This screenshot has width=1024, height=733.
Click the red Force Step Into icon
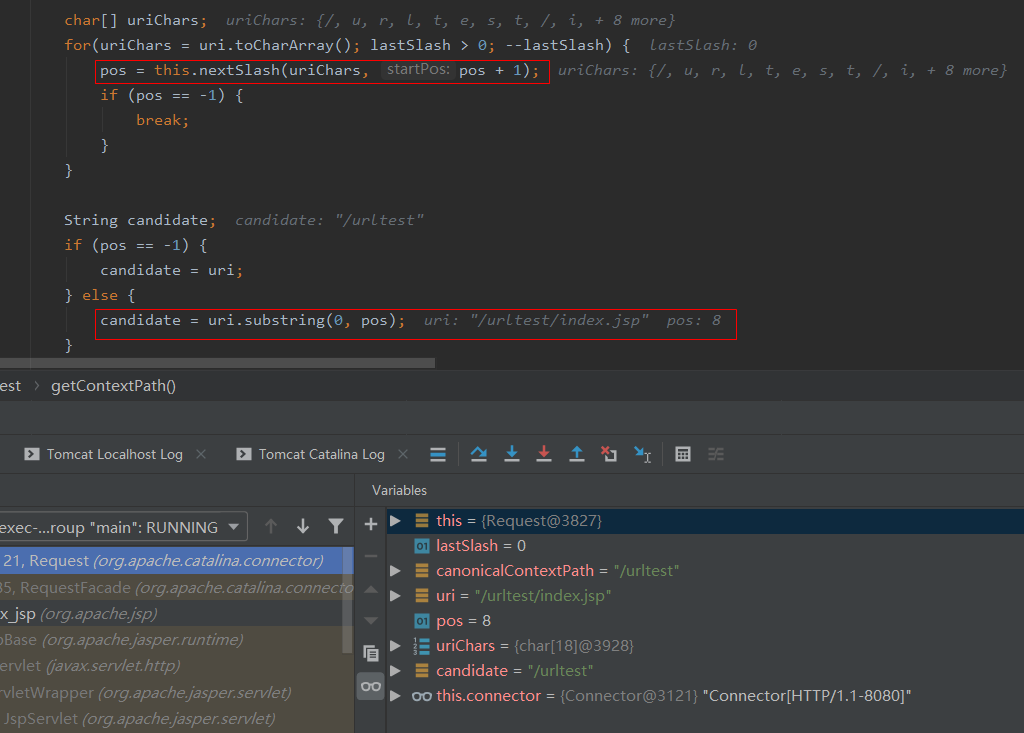pos(544,454)
